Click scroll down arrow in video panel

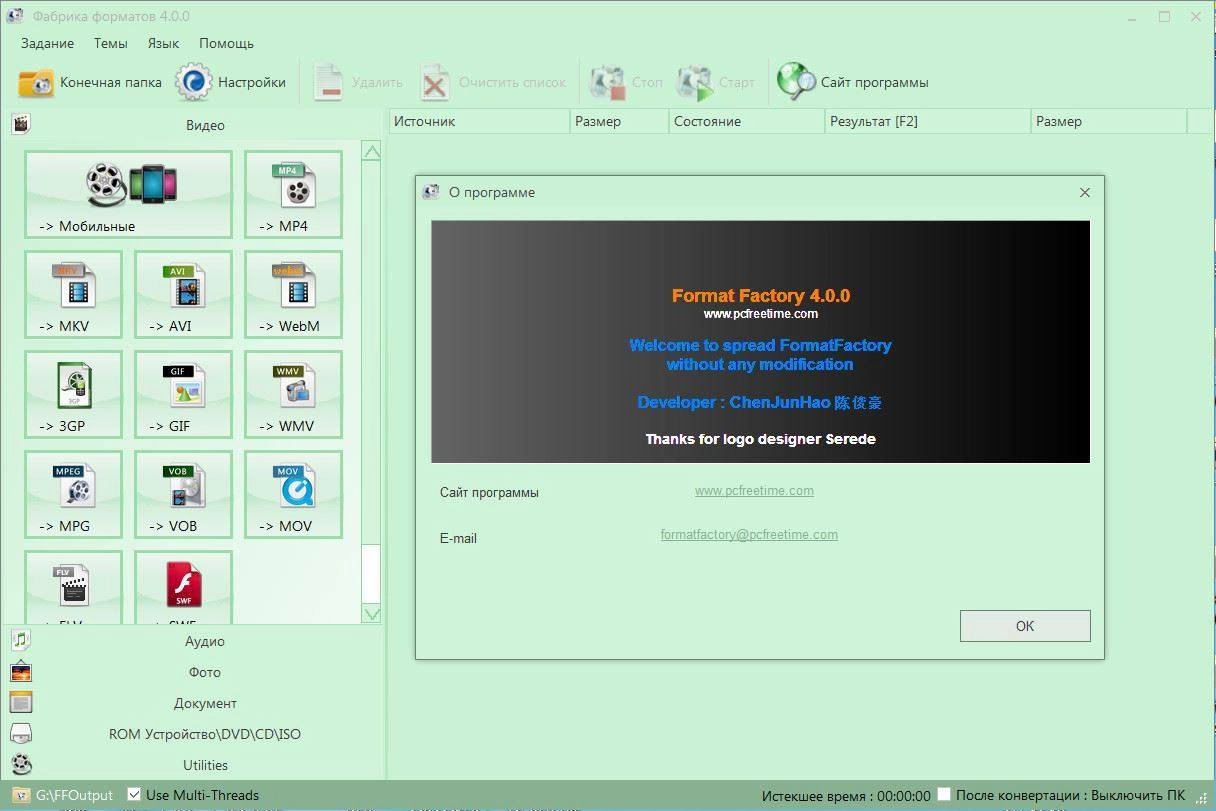[371, 614]
